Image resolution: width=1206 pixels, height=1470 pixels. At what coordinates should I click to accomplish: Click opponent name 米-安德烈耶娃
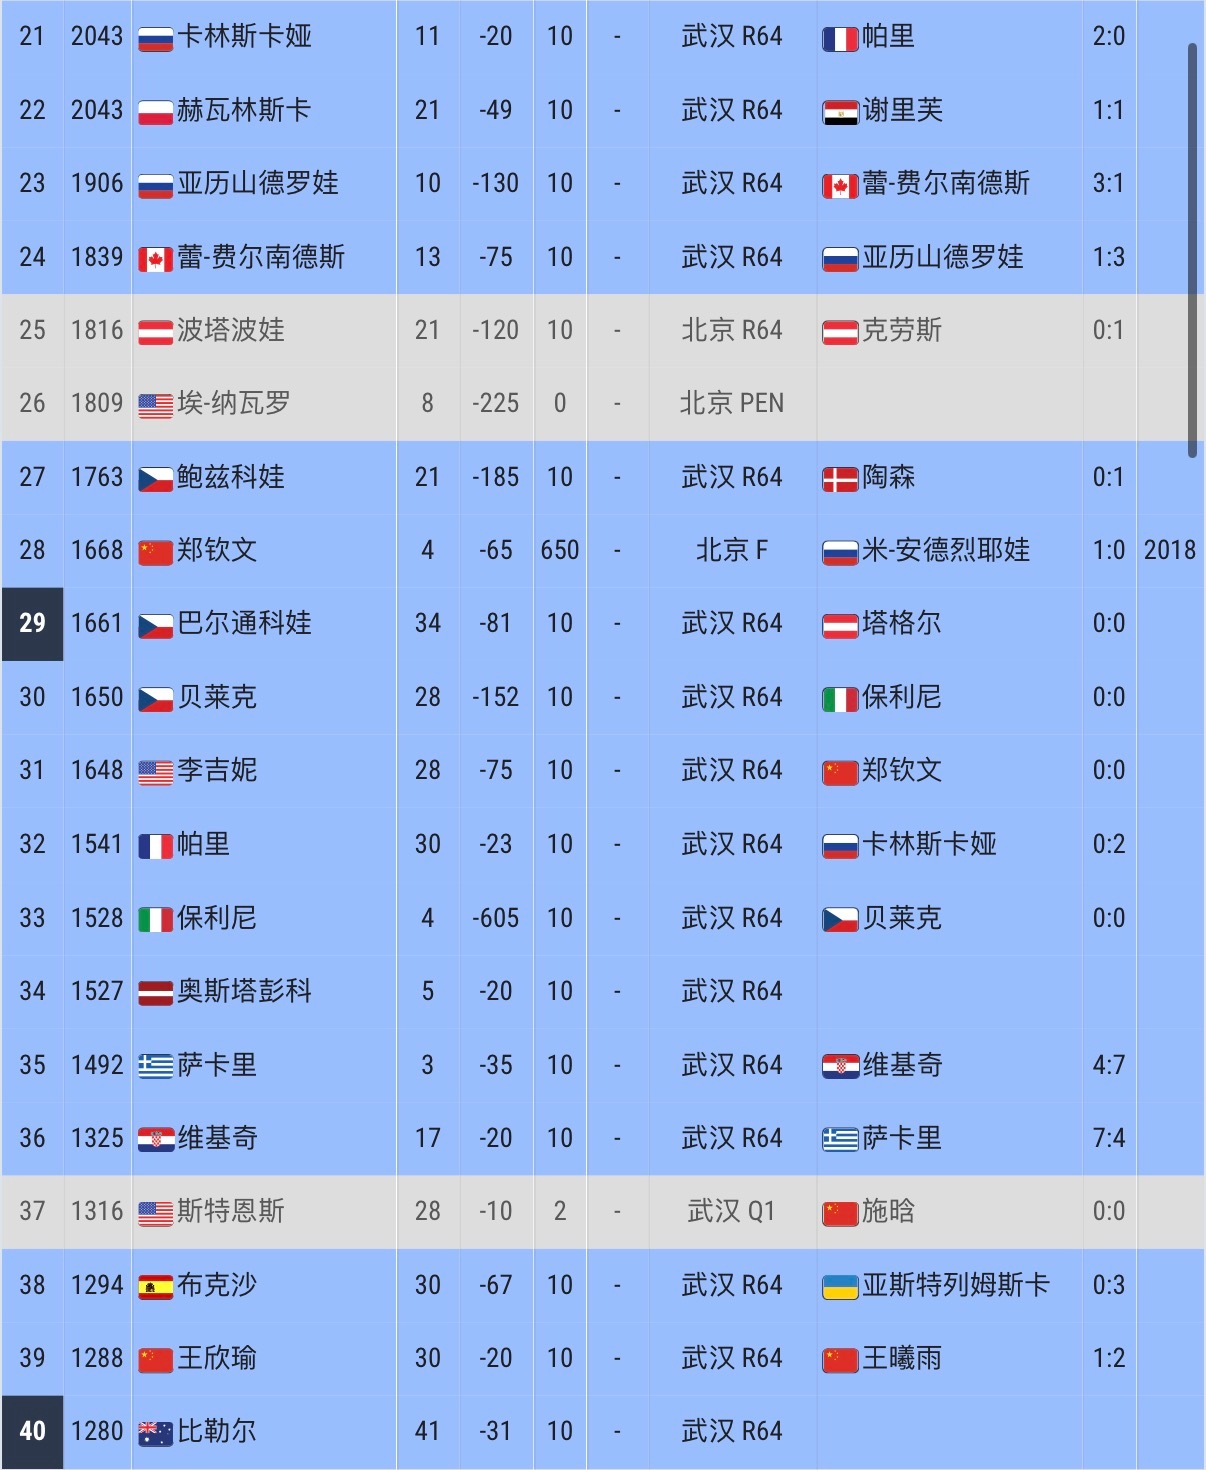(x=946, y=550)
